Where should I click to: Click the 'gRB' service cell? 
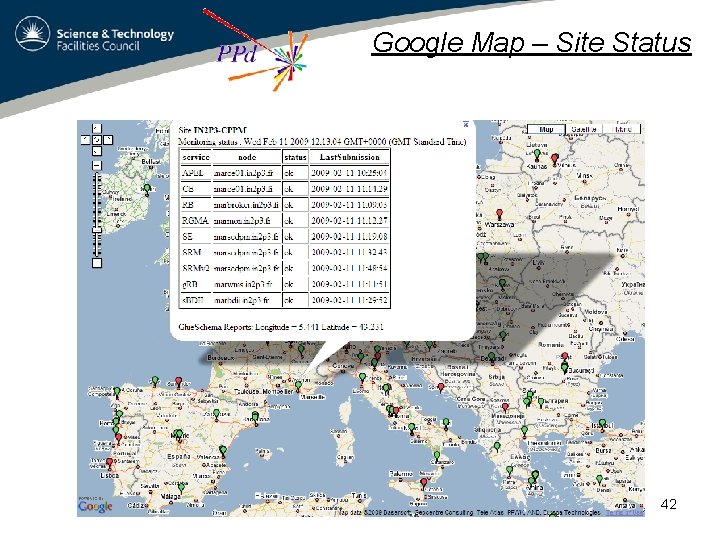[x=196, y=284]
